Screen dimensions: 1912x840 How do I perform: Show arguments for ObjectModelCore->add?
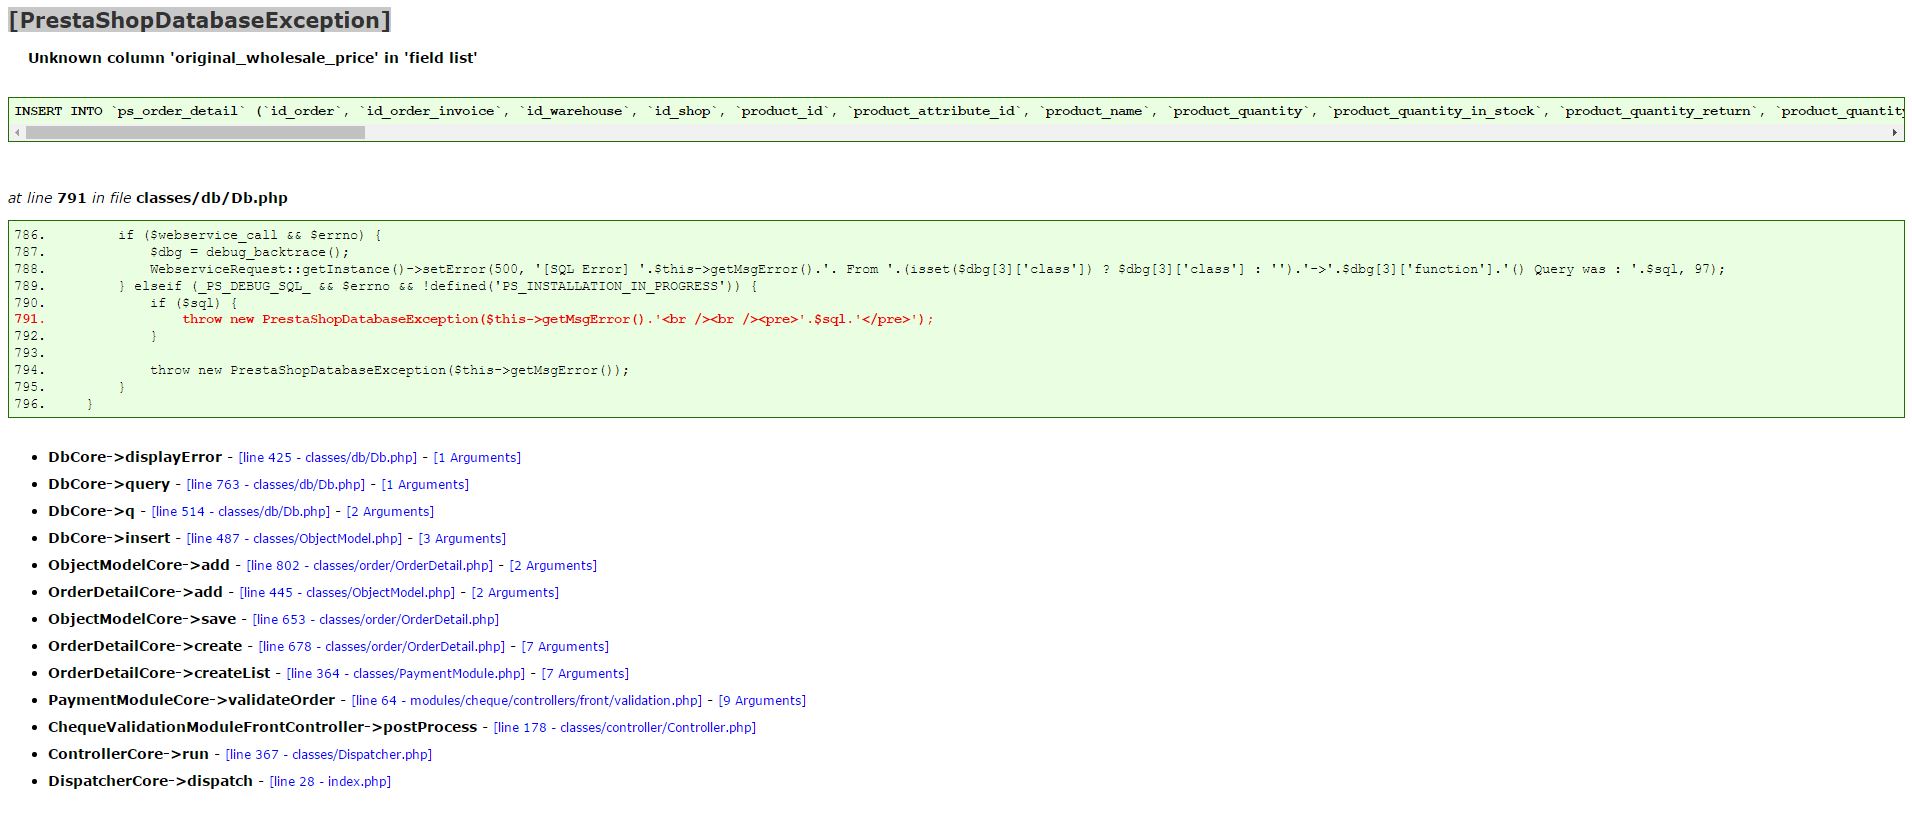click(553, 566)
